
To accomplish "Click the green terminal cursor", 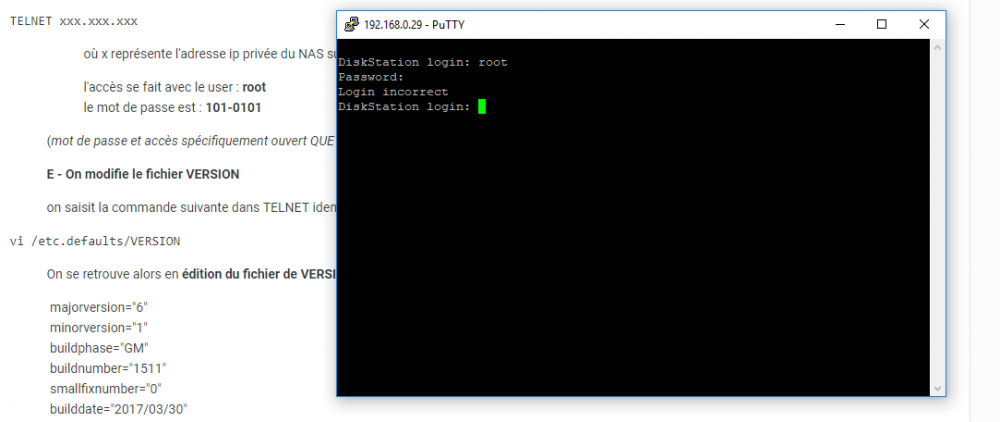I will pyautogui.click(x=482, y=106).
